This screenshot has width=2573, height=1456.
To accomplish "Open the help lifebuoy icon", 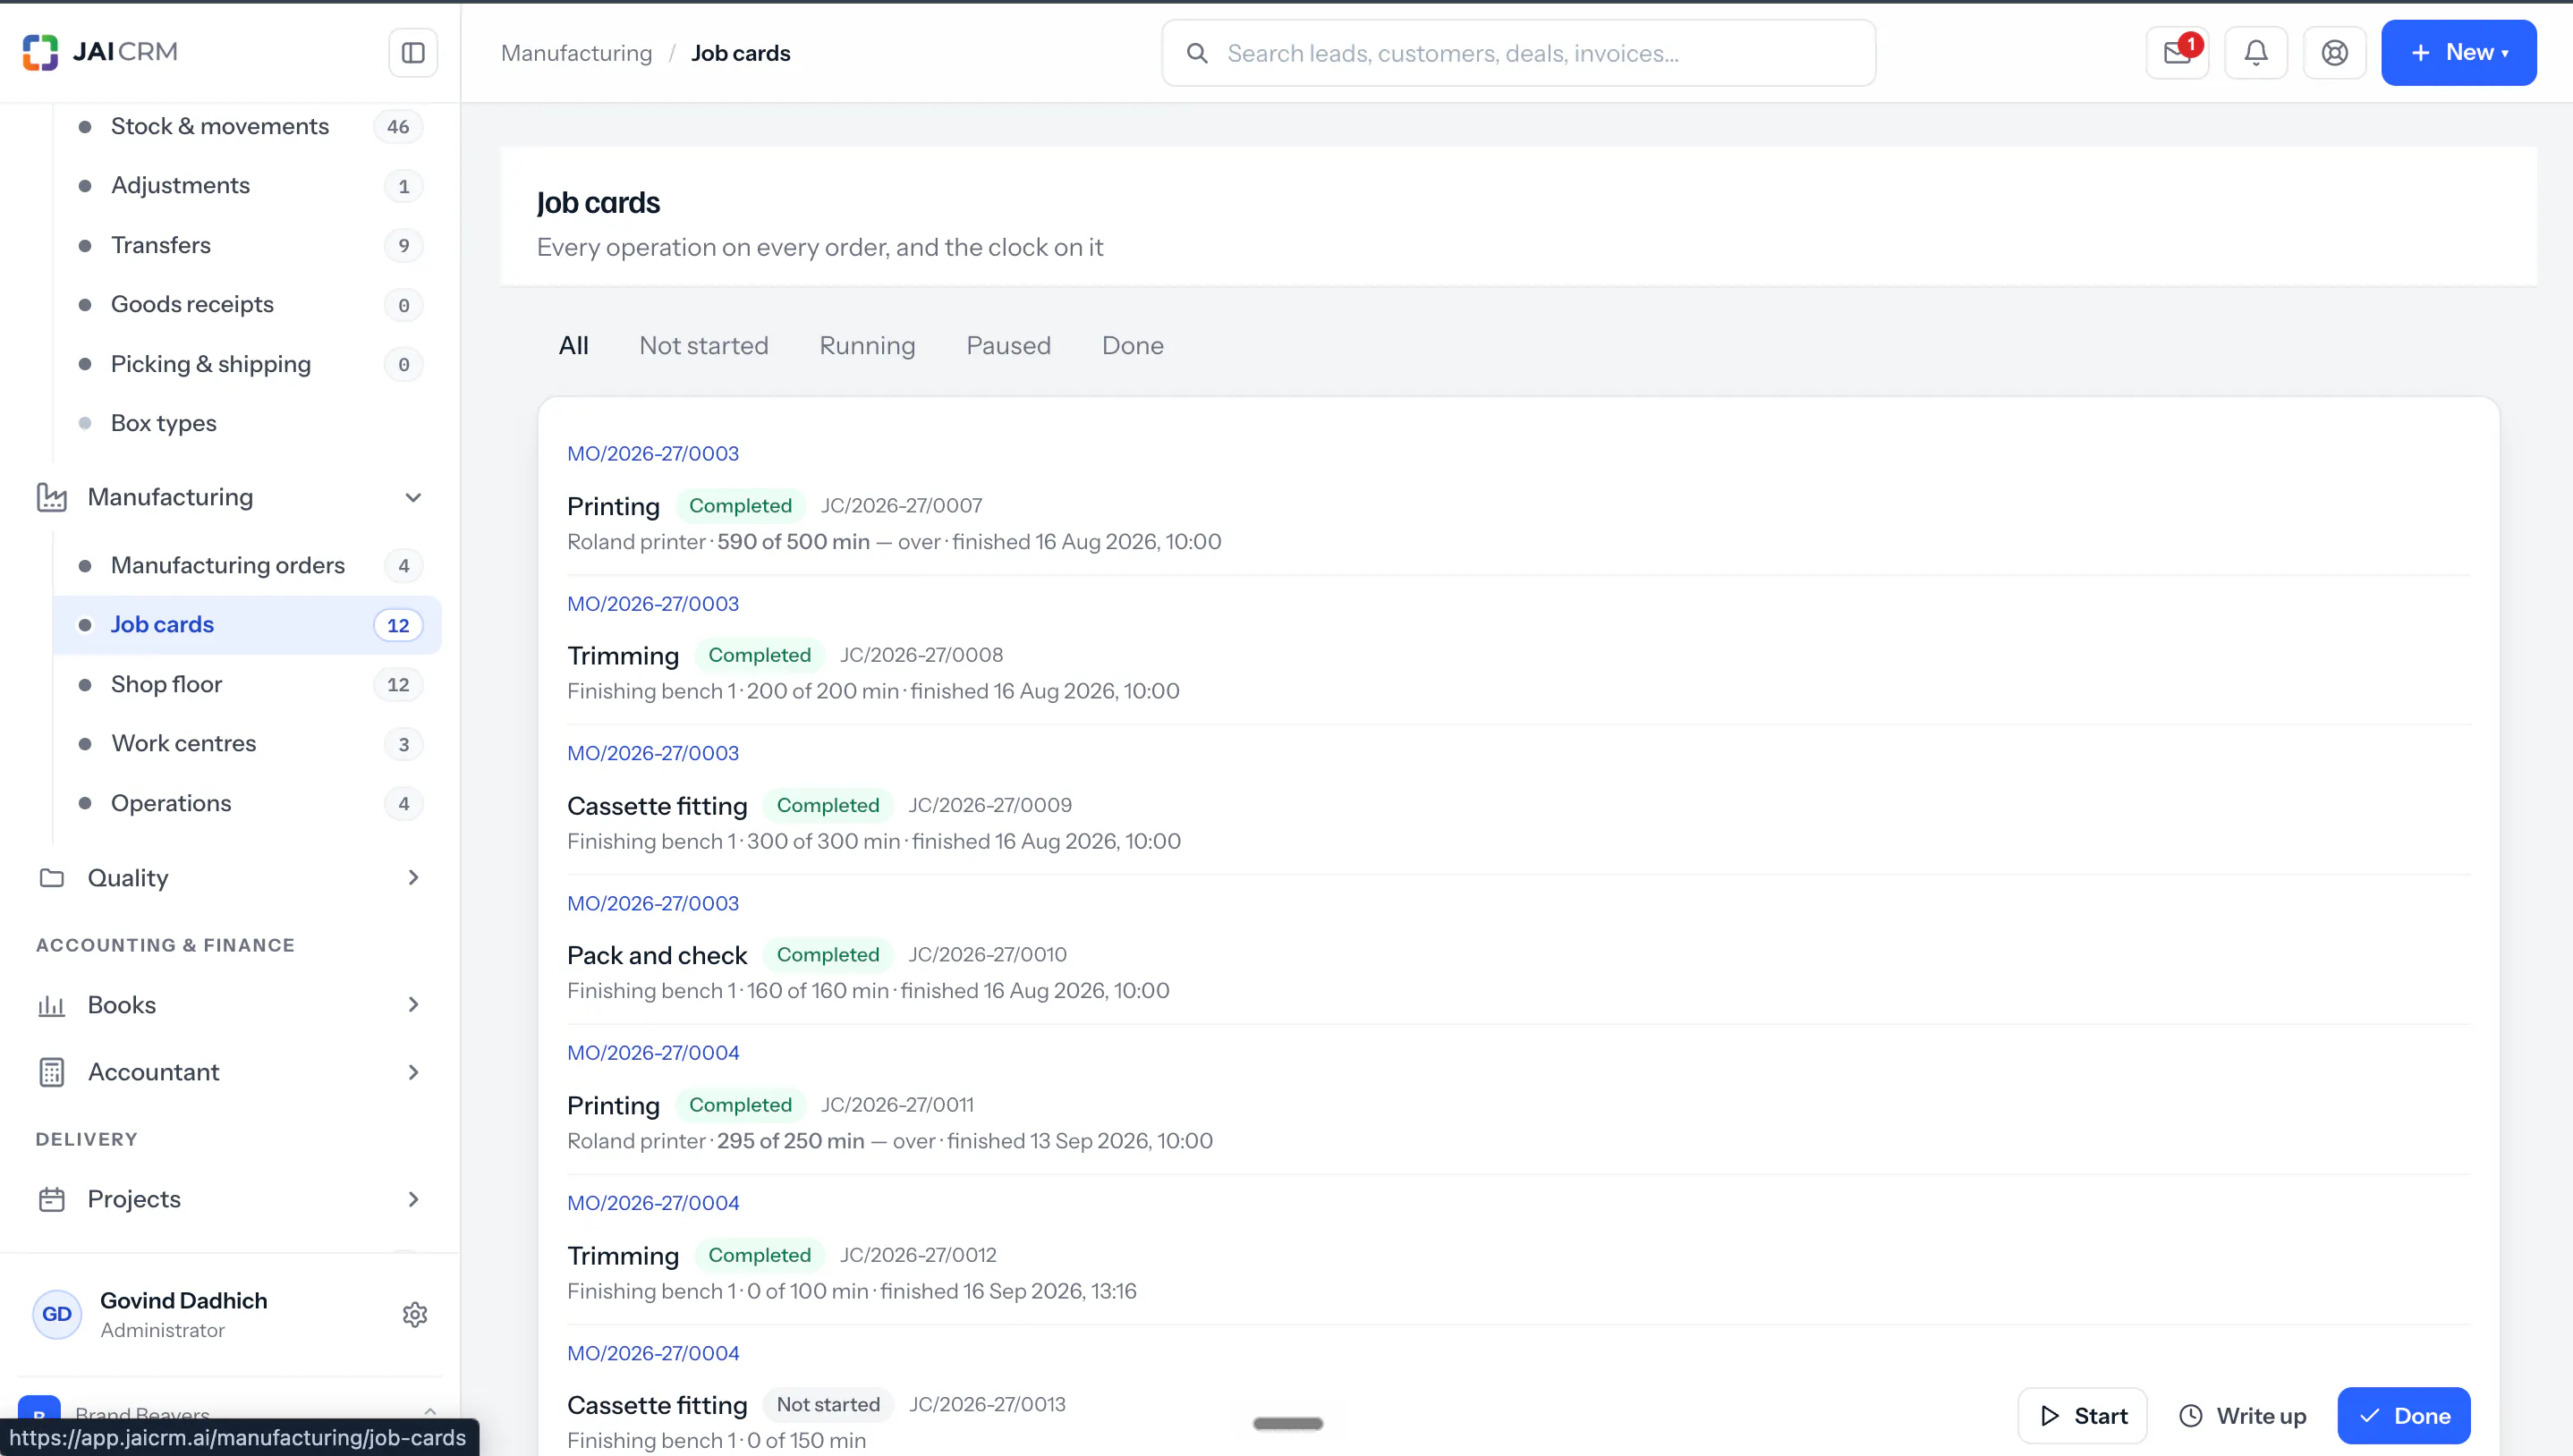I will [2335, 53].
